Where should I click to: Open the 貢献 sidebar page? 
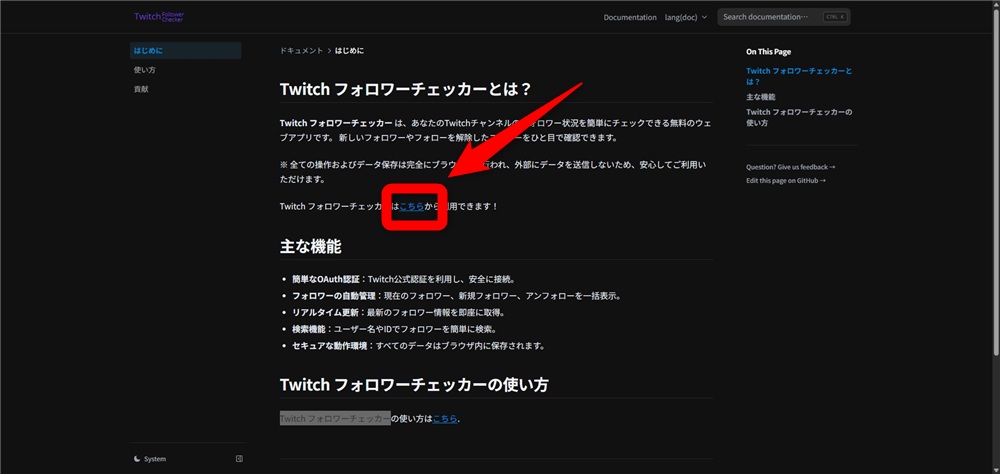(141, 89)
